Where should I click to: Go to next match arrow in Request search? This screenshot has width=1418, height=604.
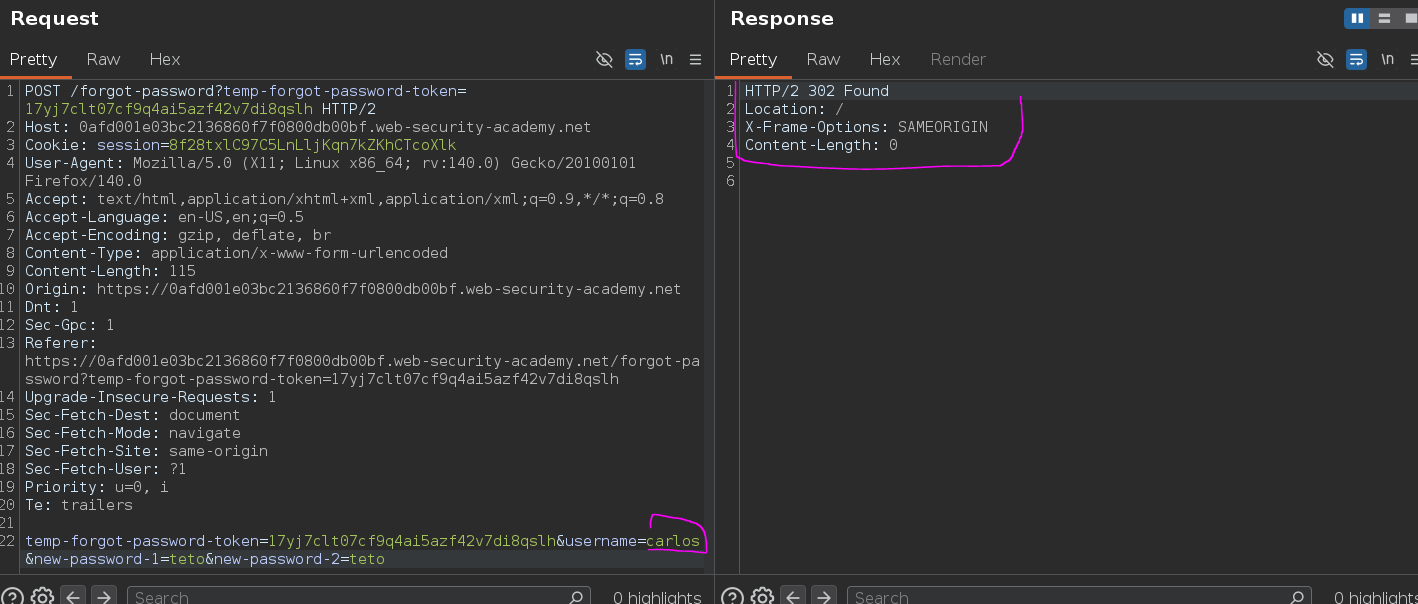(x=103, y=597)
